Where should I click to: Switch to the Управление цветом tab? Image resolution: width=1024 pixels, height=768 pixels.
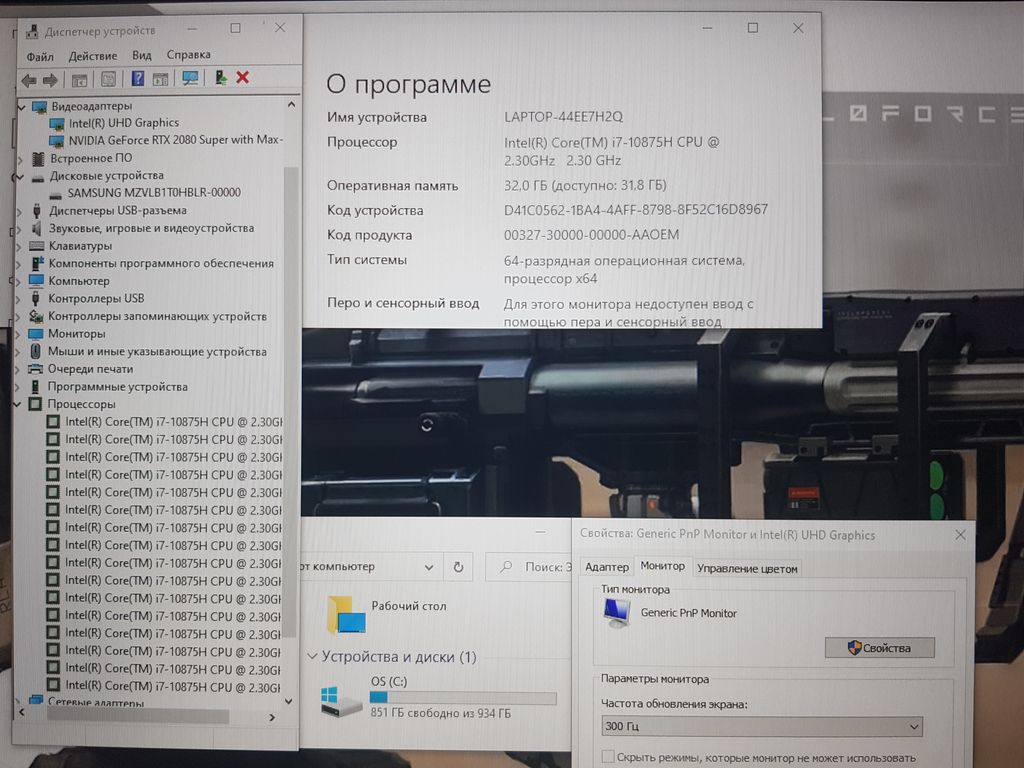pyautogui.click(x=747, y=568)
